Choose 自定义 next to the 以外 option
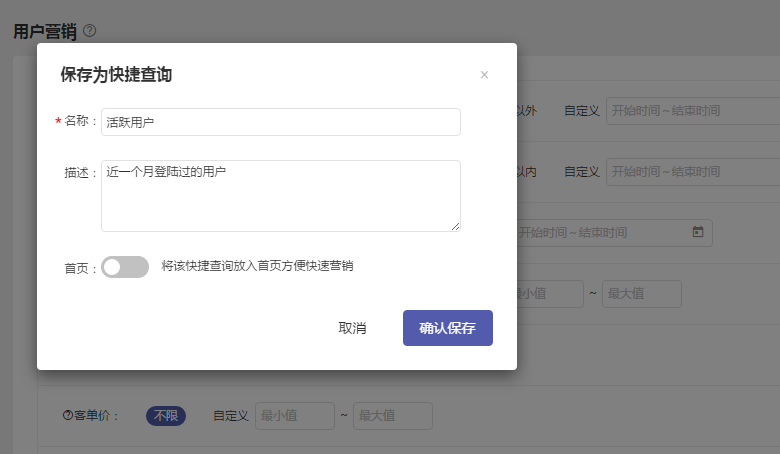 coord(581,111)
